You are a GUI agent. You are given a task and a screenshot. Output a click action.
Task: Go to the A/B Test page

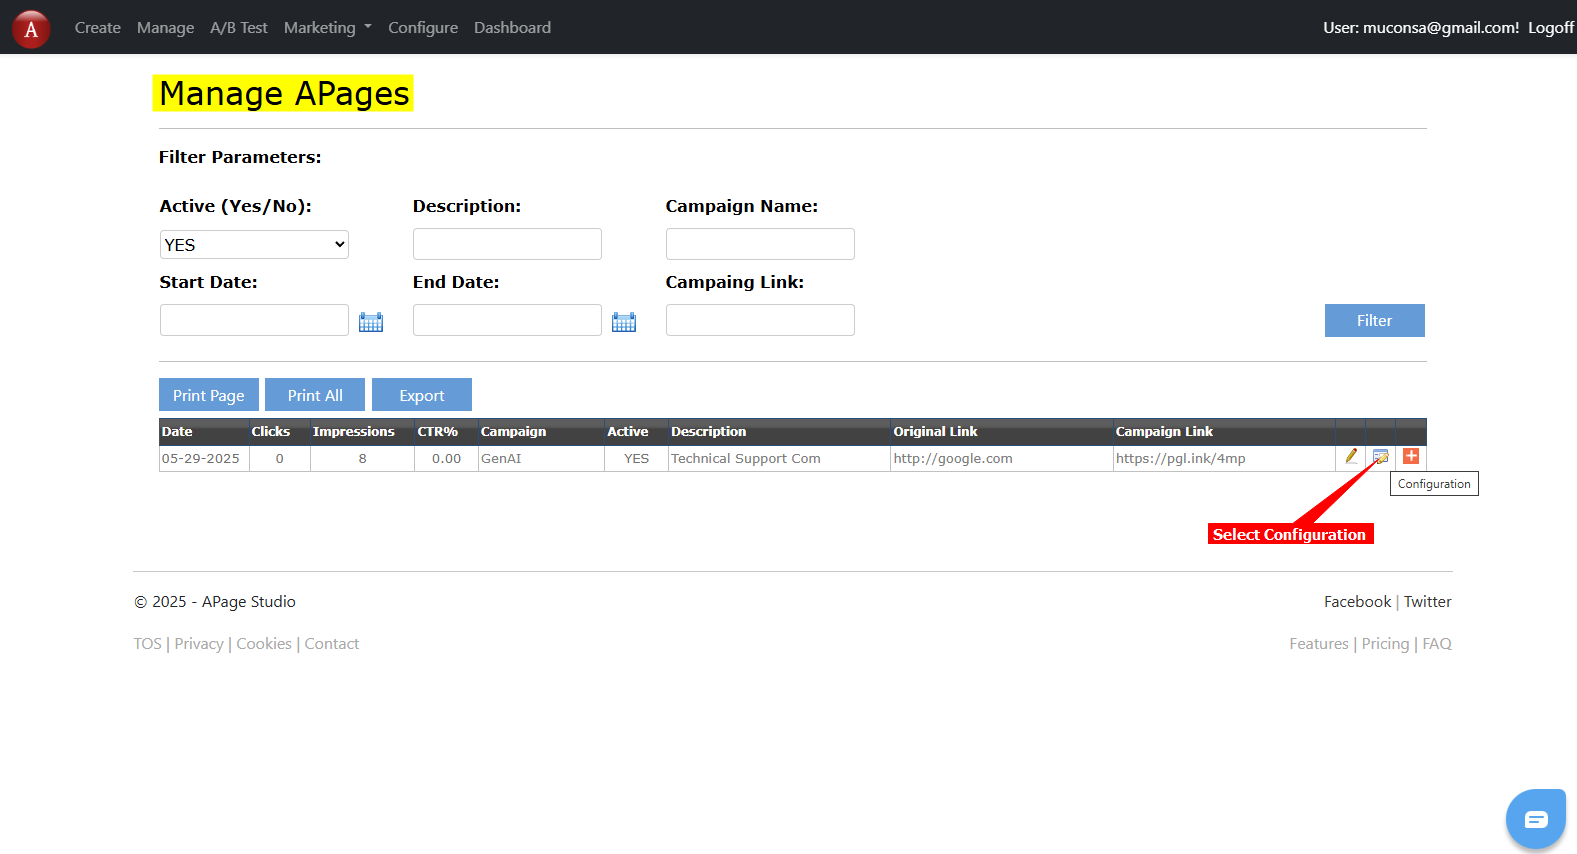239,28
